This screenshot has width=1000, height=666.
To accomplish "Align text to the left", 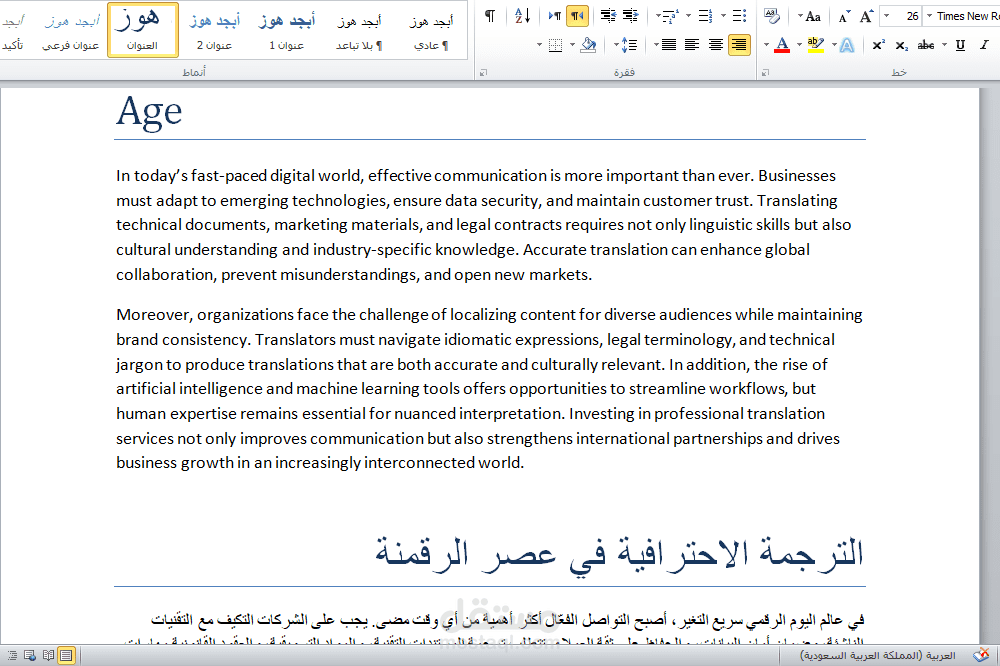I will [692, 45].
